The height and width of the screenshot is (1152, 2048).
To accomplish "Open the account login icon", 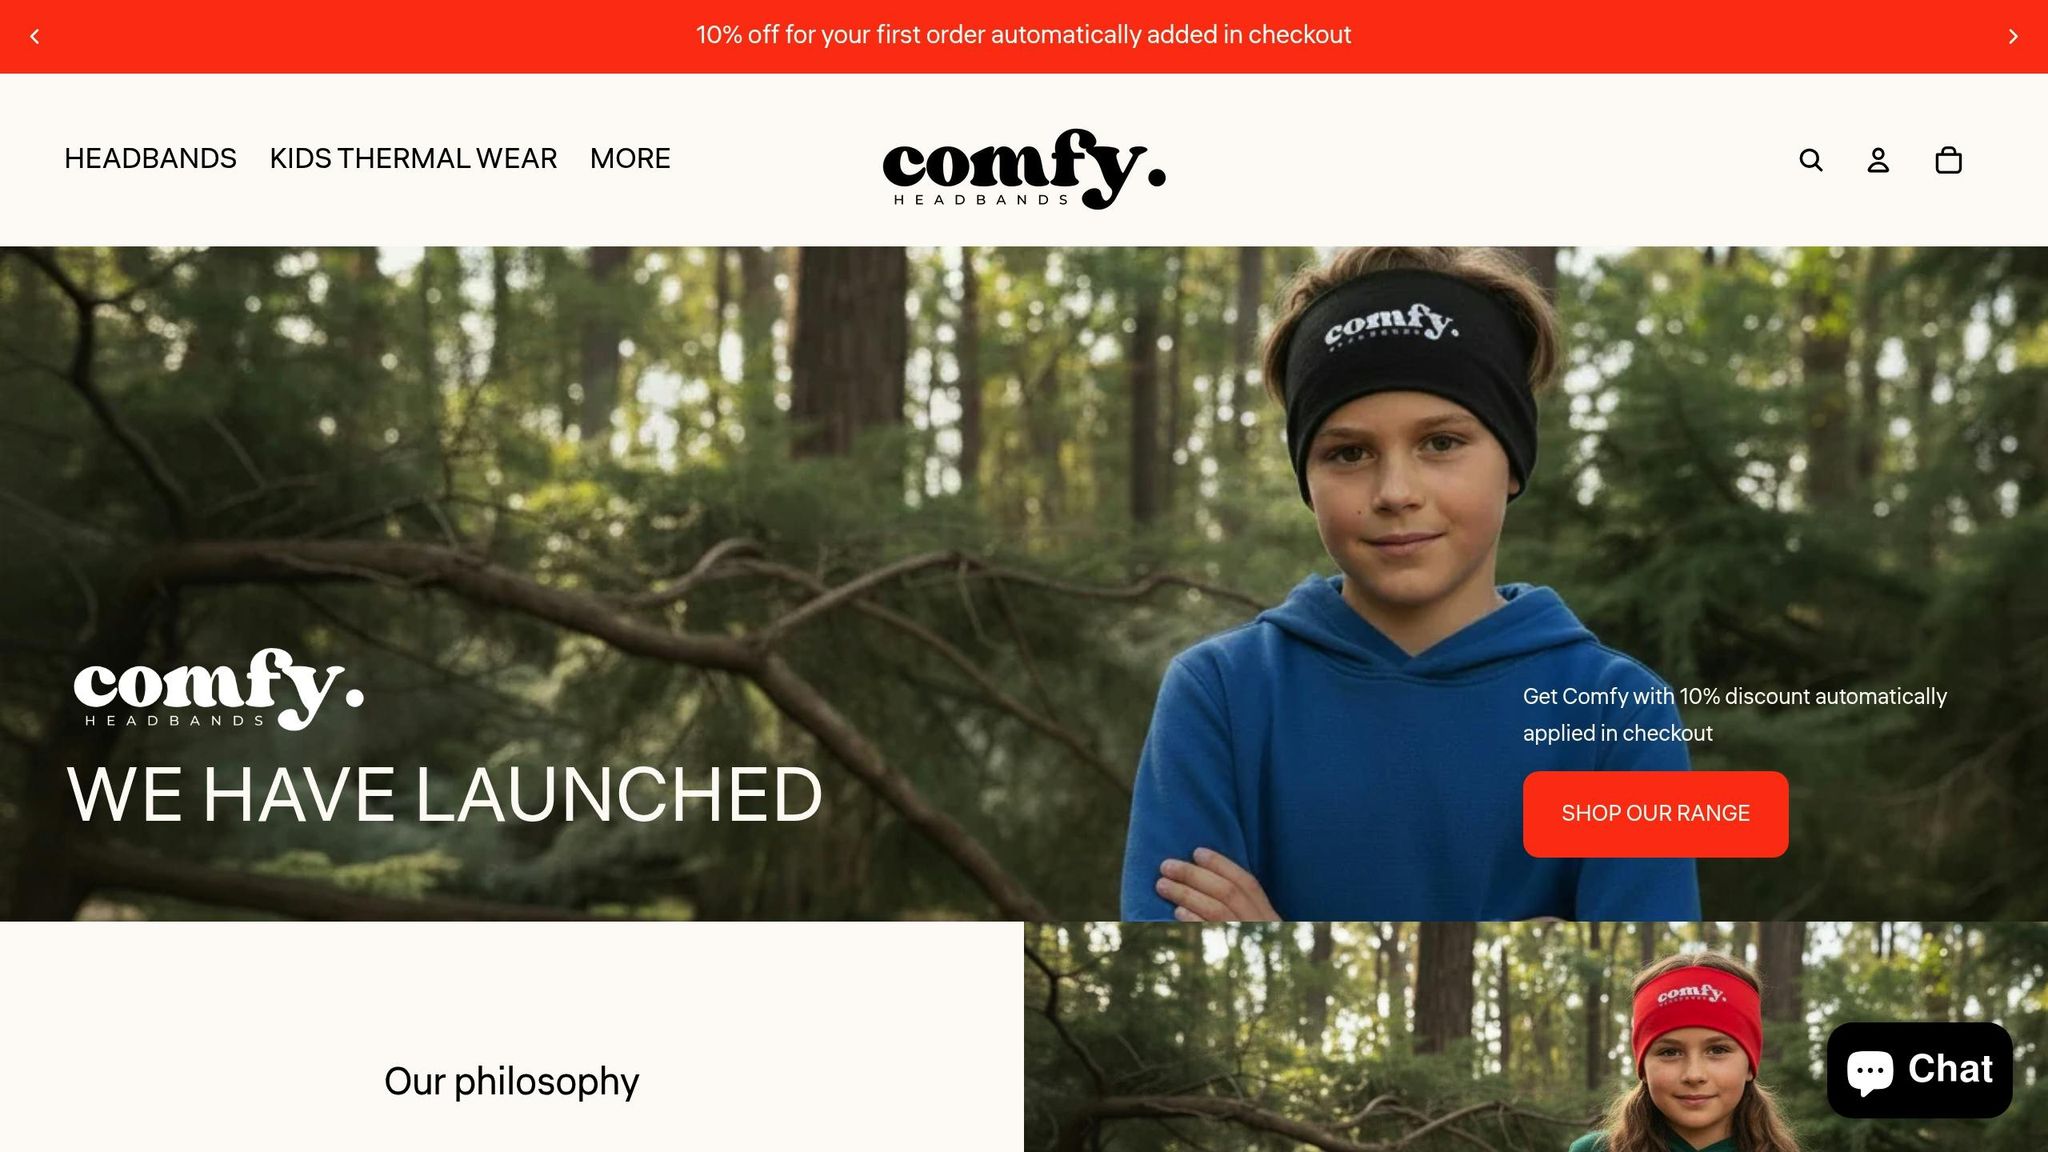I will click(1878, 160).
